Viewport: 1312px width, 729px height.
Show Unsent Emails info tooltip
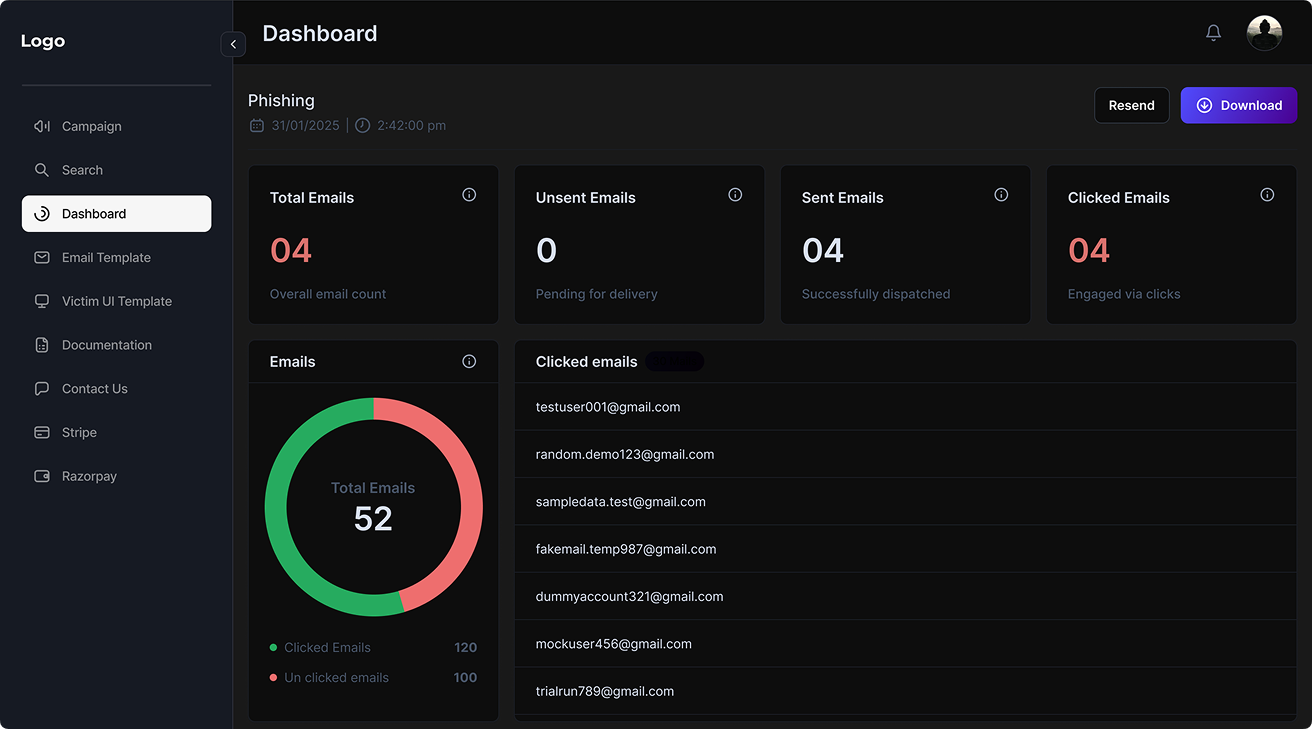735,194
